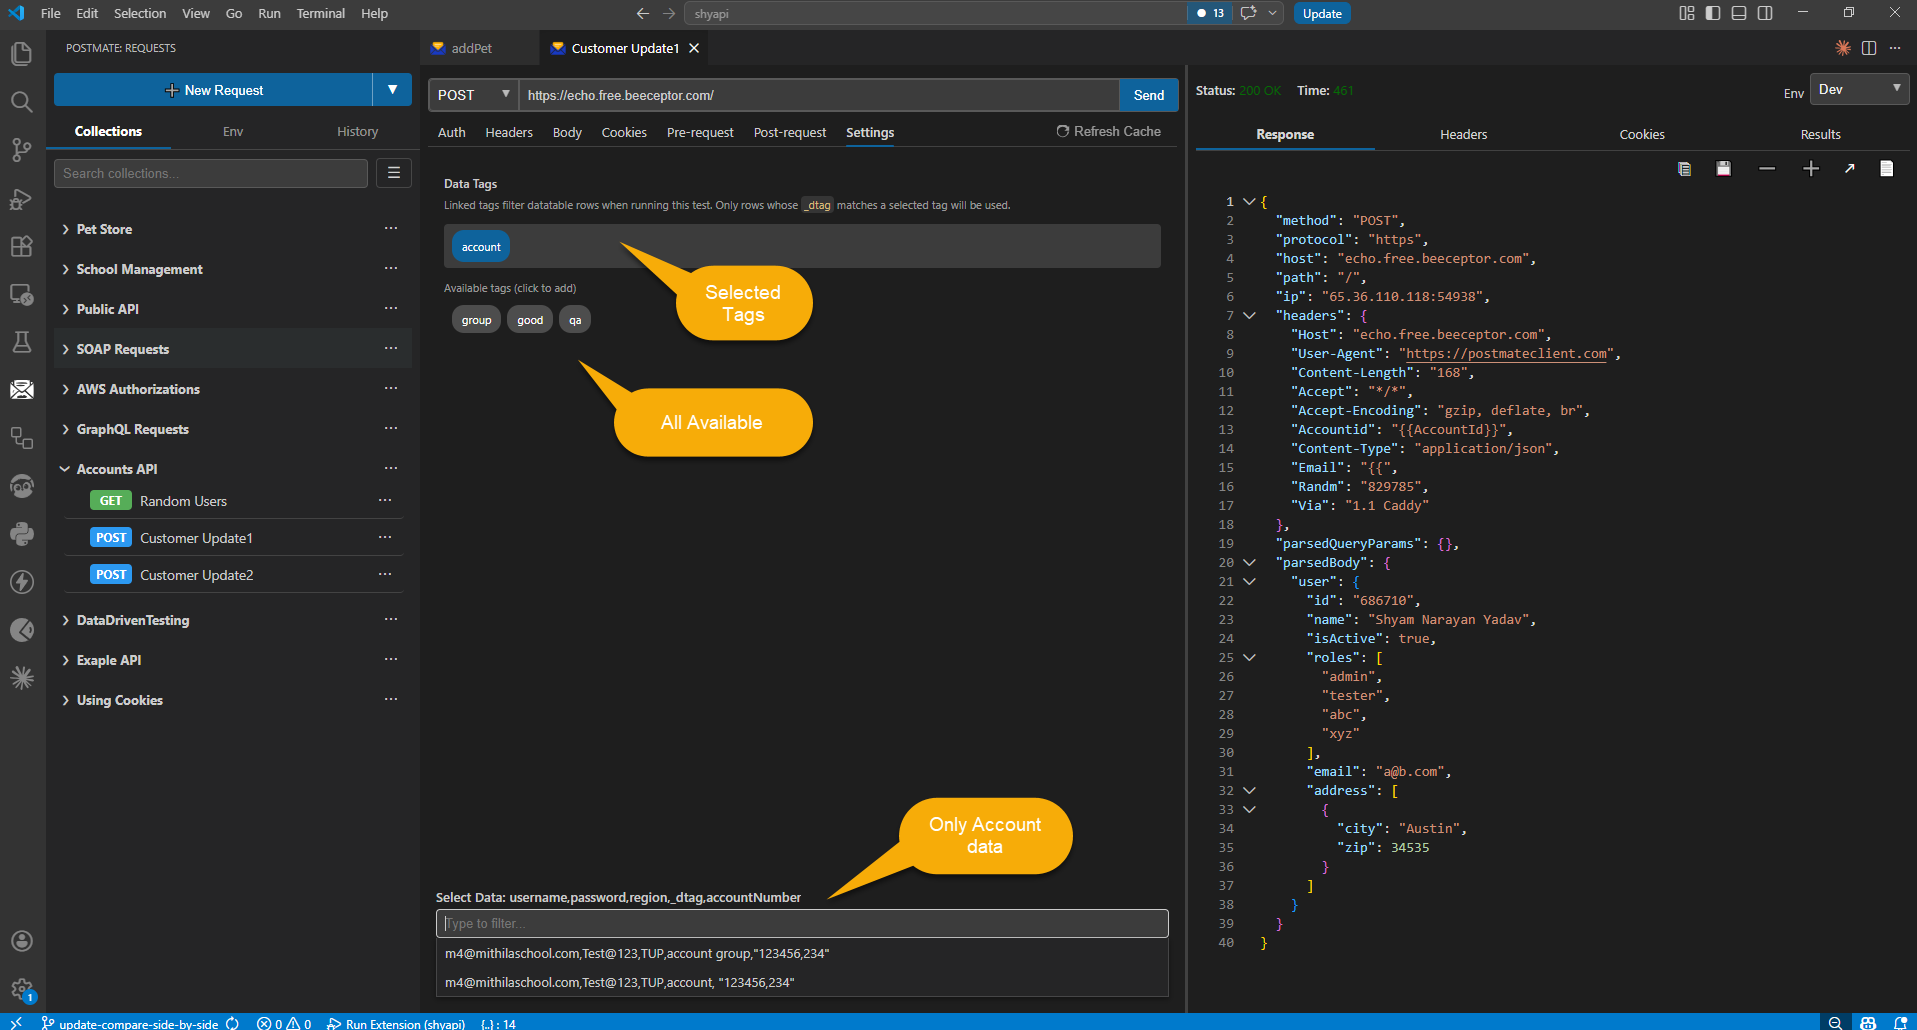Go back with the title bar arrow
This screenshot has width=1917, height=1030.
(x=643, y=13)
